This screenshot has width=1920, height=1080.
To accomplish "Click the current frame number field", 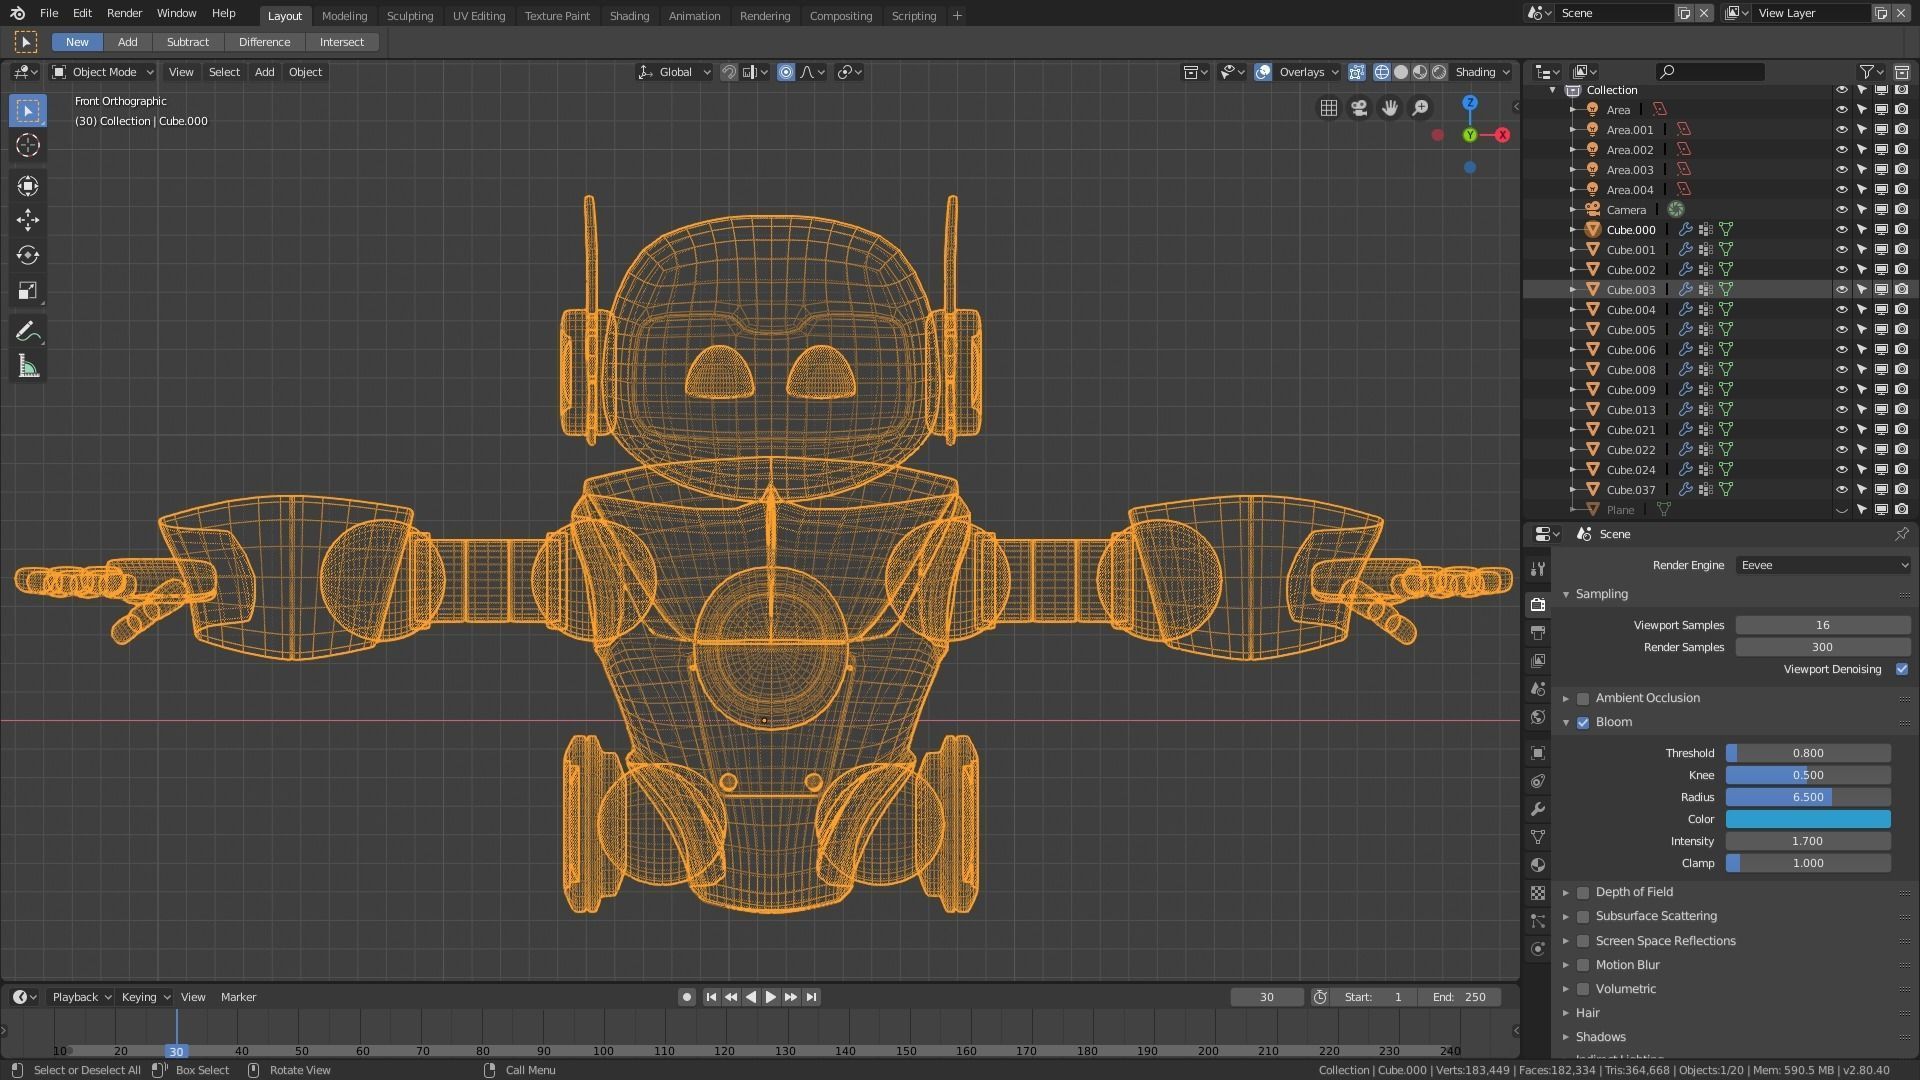I will (1267, 998).
